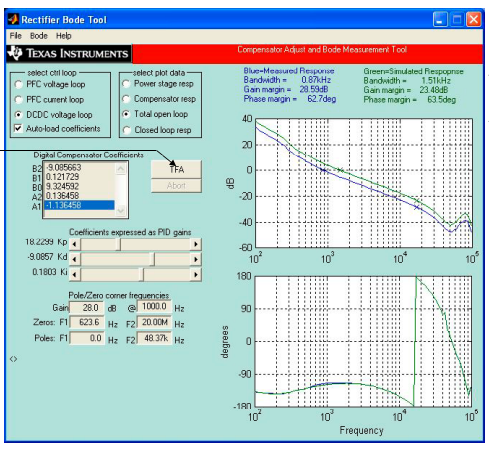Select DCDC voltage loop radio button

pos(19,115)
